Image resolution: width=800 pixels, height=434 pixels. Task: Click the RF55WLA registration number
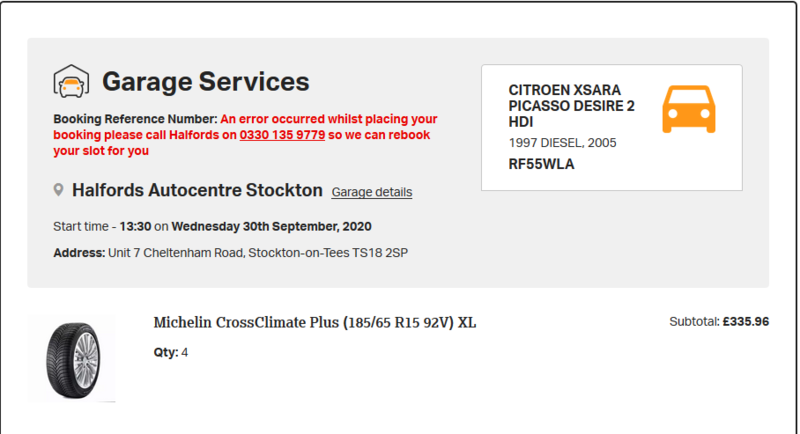point(542,164)
